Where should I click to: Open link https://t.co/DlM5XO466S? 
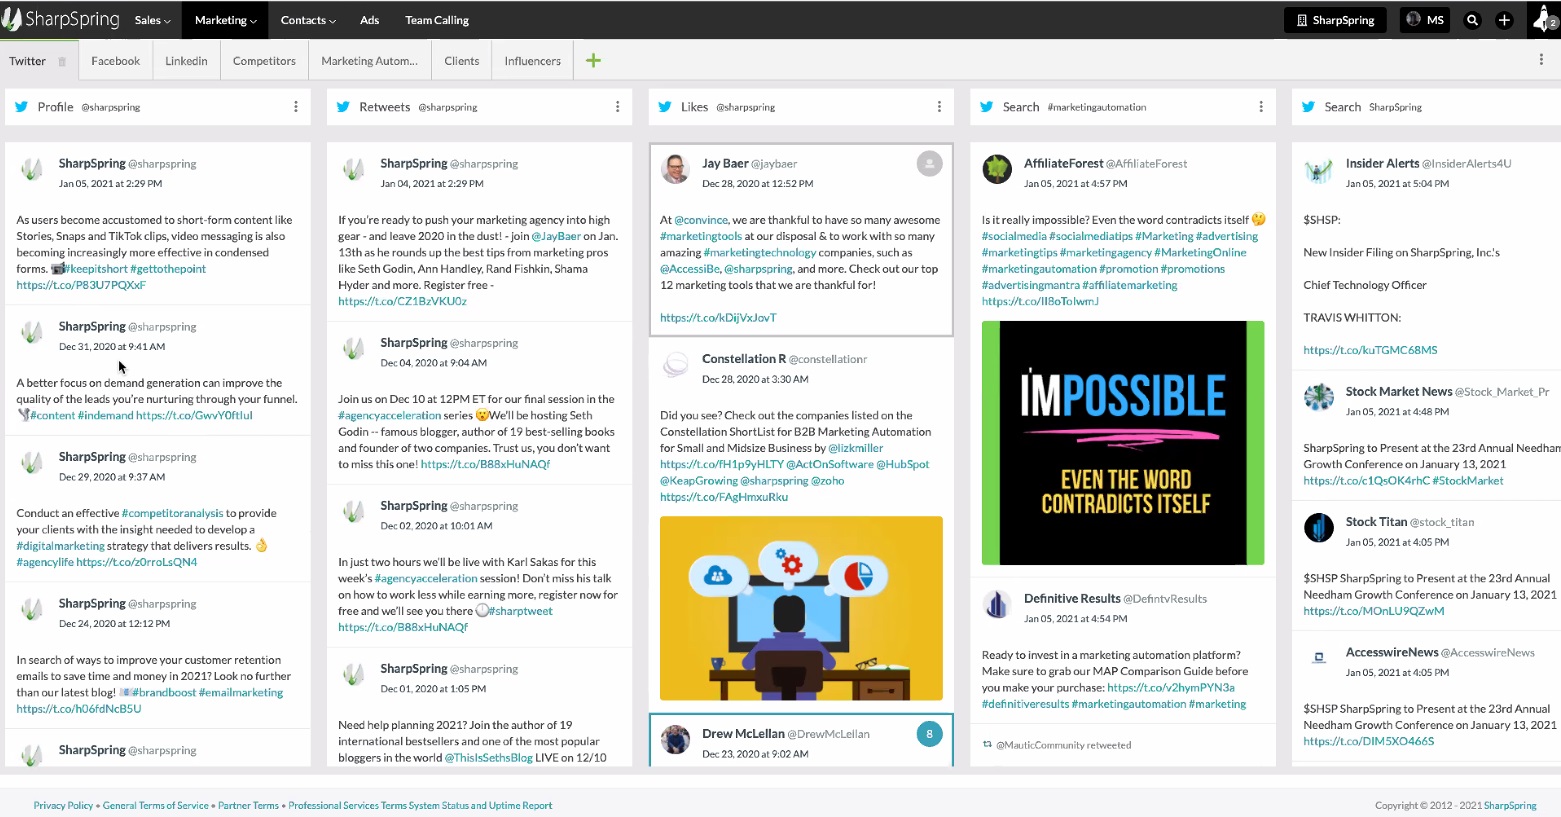click(x=1369, y=741)
